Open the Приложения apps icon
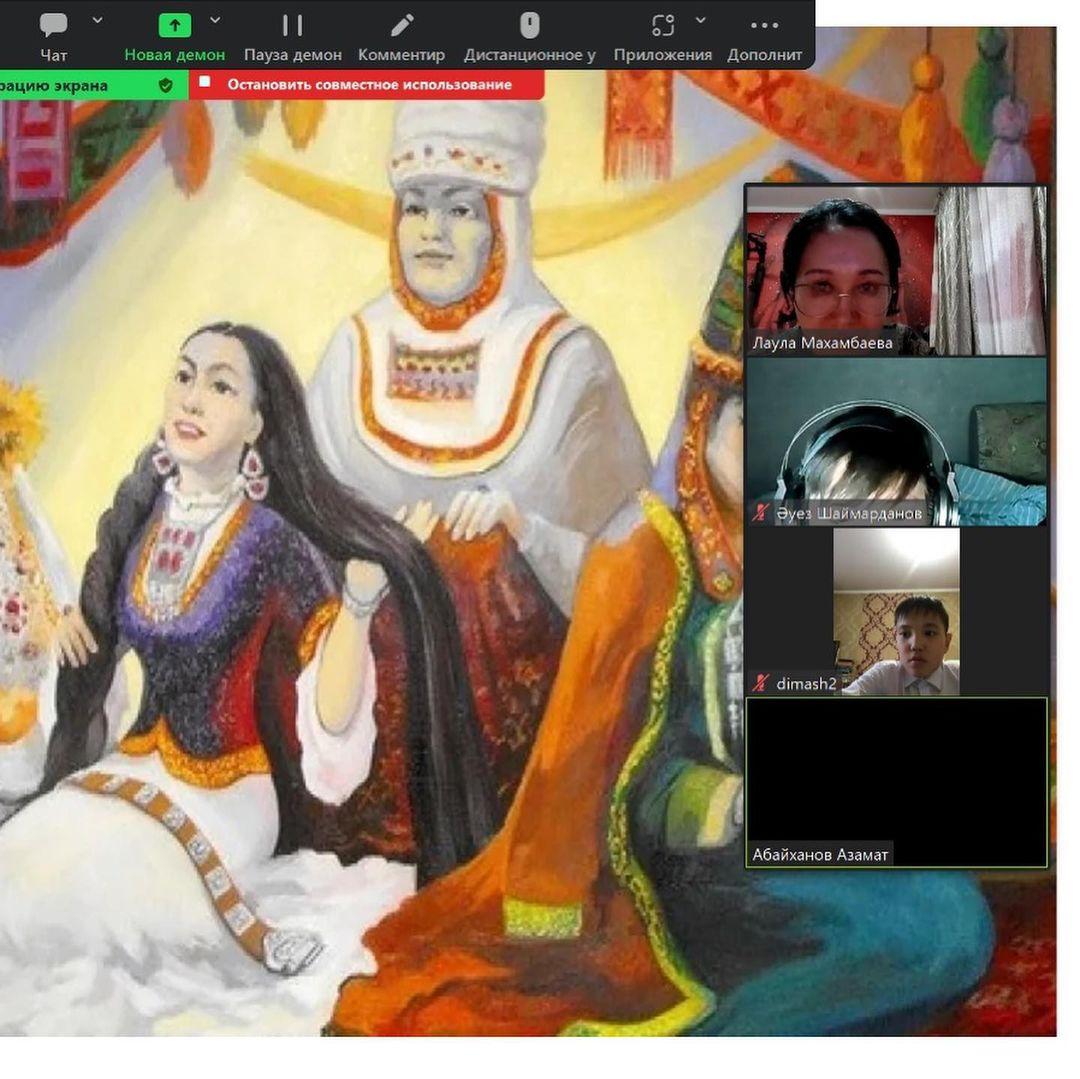Image resolution: width=1080 pixels, height=1079 pixels. [663, 25]
